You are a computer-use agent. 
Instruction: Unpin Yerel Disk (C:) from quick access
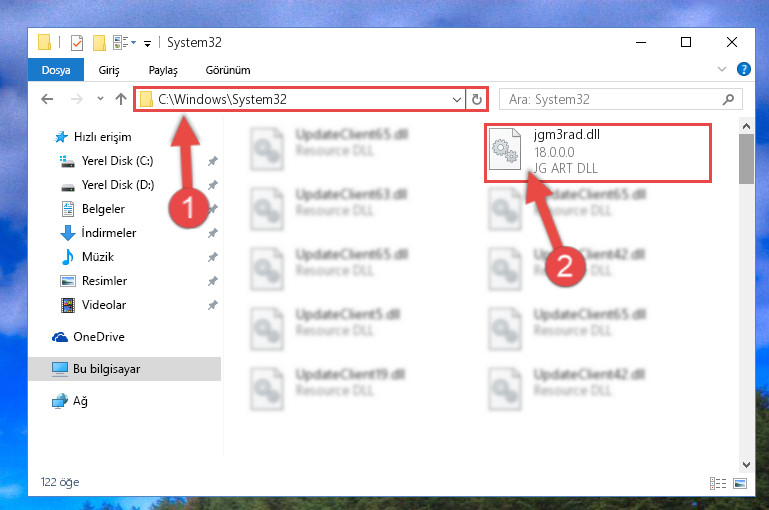[x=212, y=161]
